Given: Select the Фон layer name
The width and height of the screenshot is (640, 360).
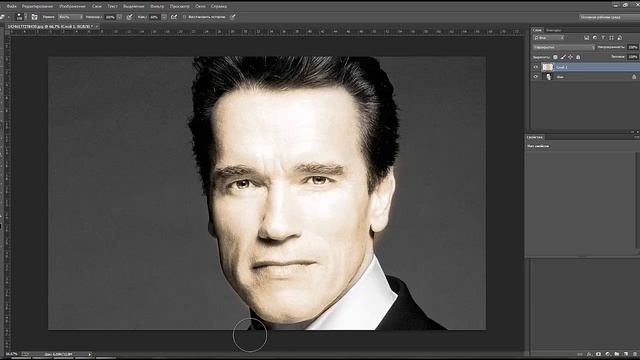Looking at the screenshot, I should coord(560,77).
